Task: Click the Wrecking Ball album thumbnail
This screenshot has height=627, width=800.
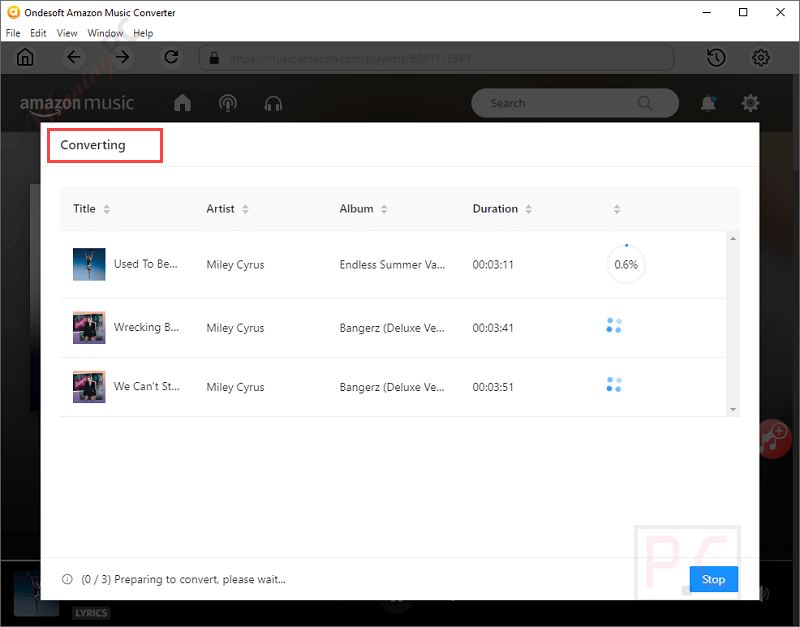Action: [x=89, y=328]
